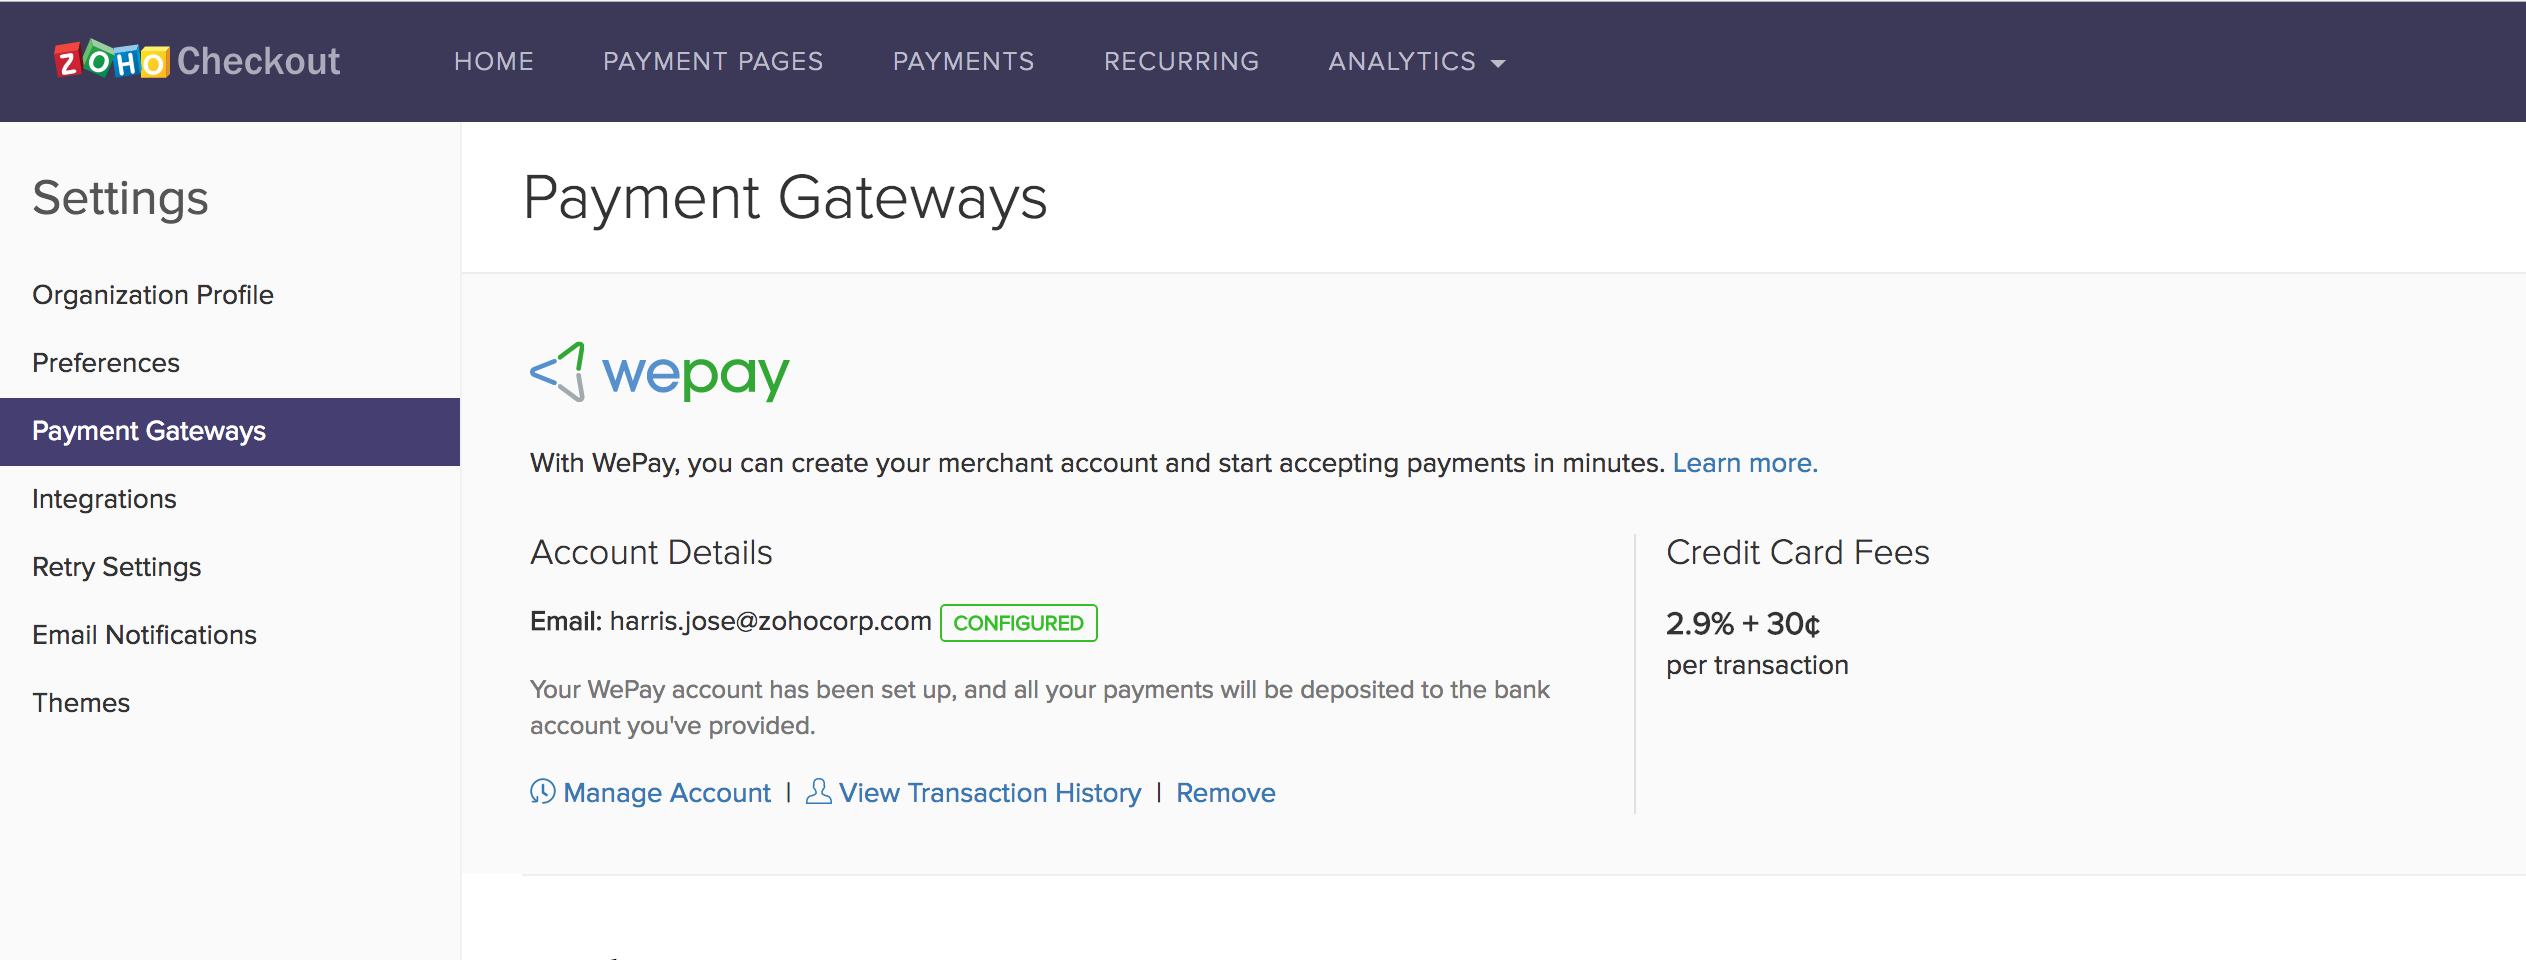Open Integrations settings
2526x960 pixels.
(104, 499)
